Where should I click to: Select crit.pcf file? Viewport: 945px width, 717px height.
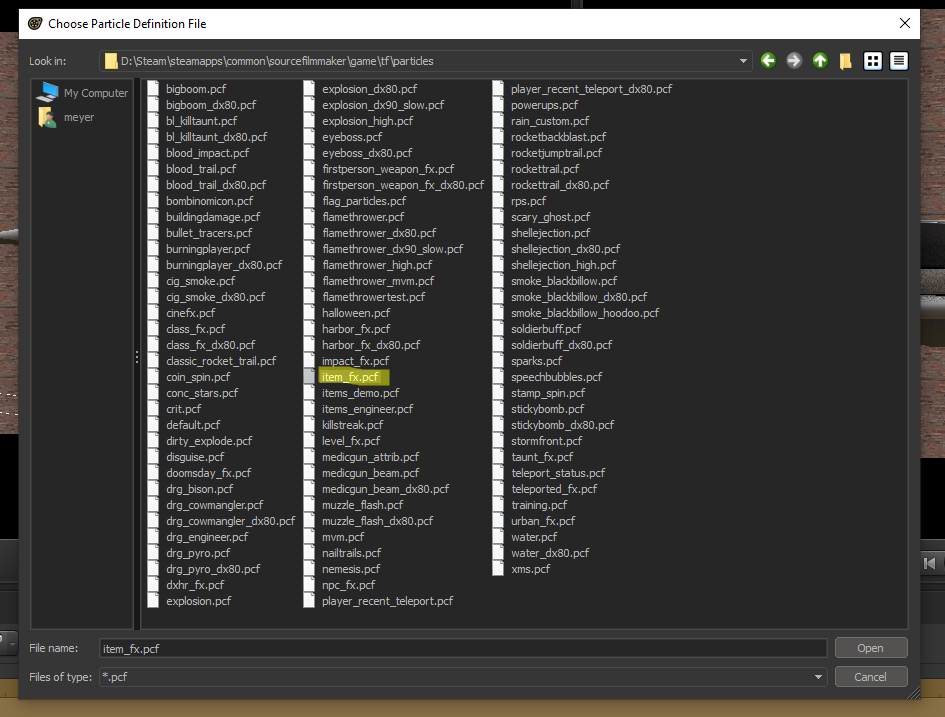pos(184,409)
